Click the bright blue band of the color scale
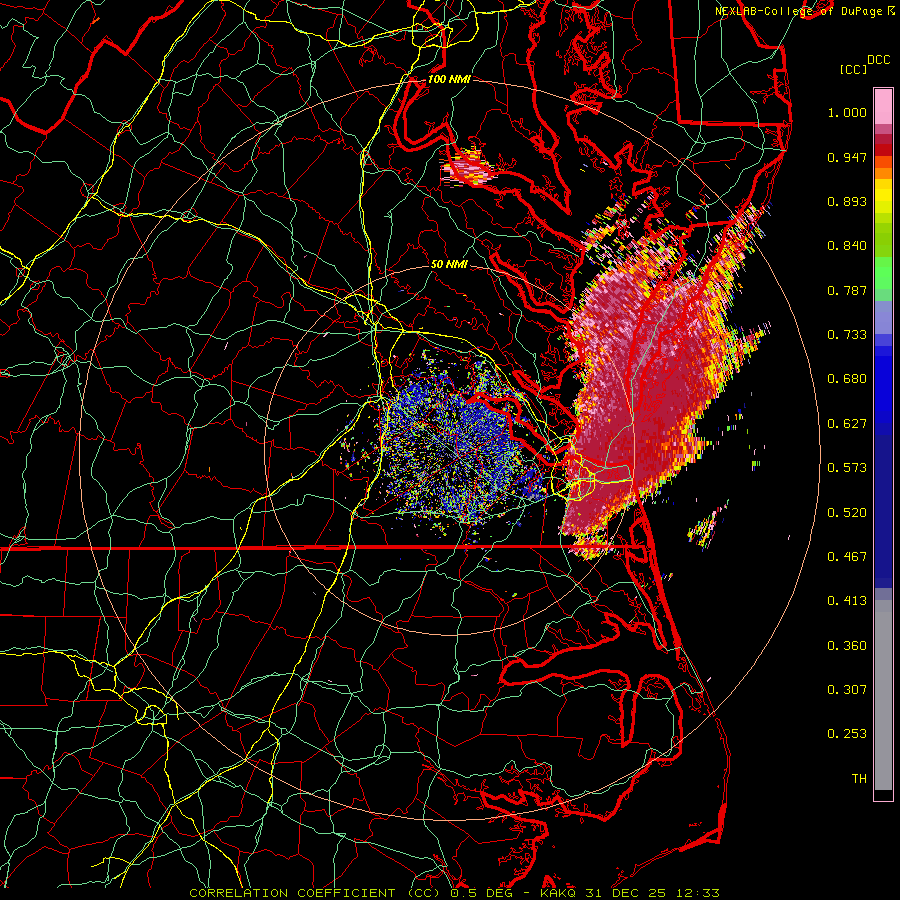This screenshot has height=900, width=900. 883,390
